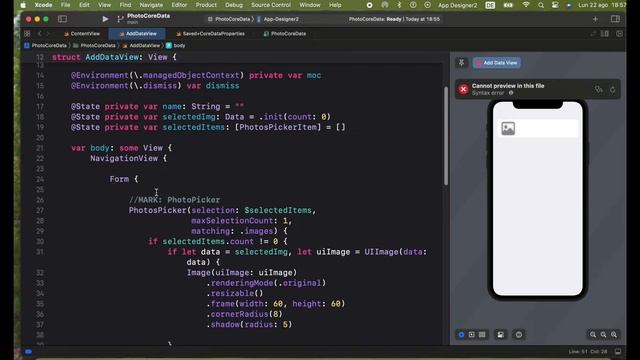640x360 pixels.
Task: Refresh the canvas preview
Action: 613,89
